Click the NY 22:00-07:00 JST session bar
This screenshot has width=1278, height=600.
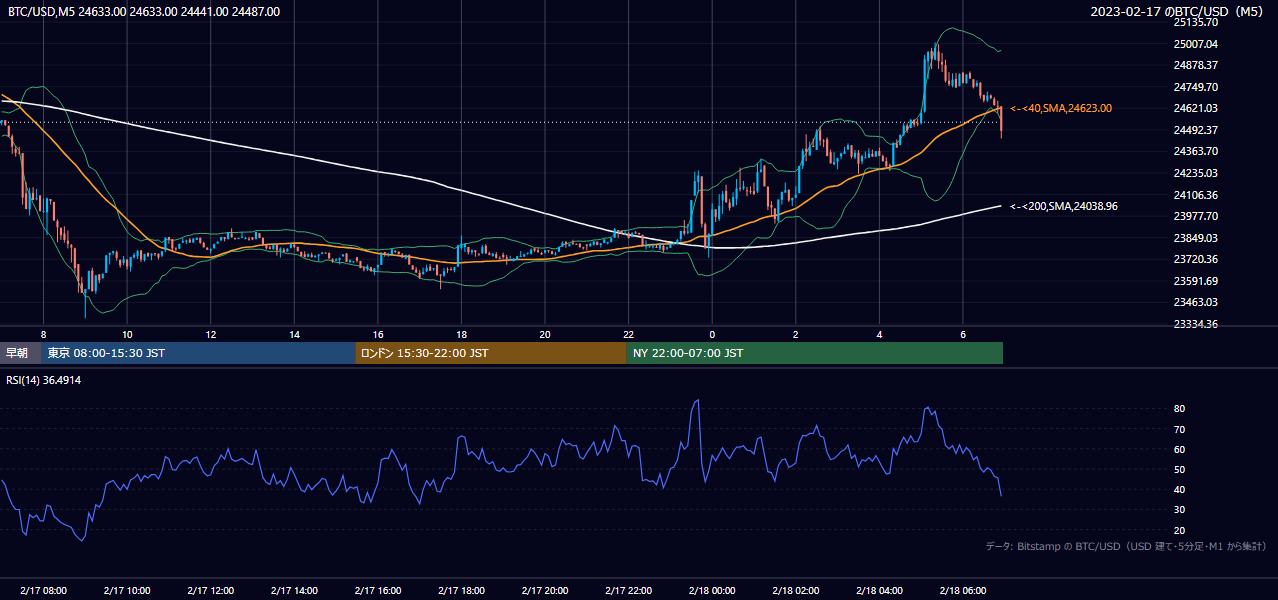[815, 353]
